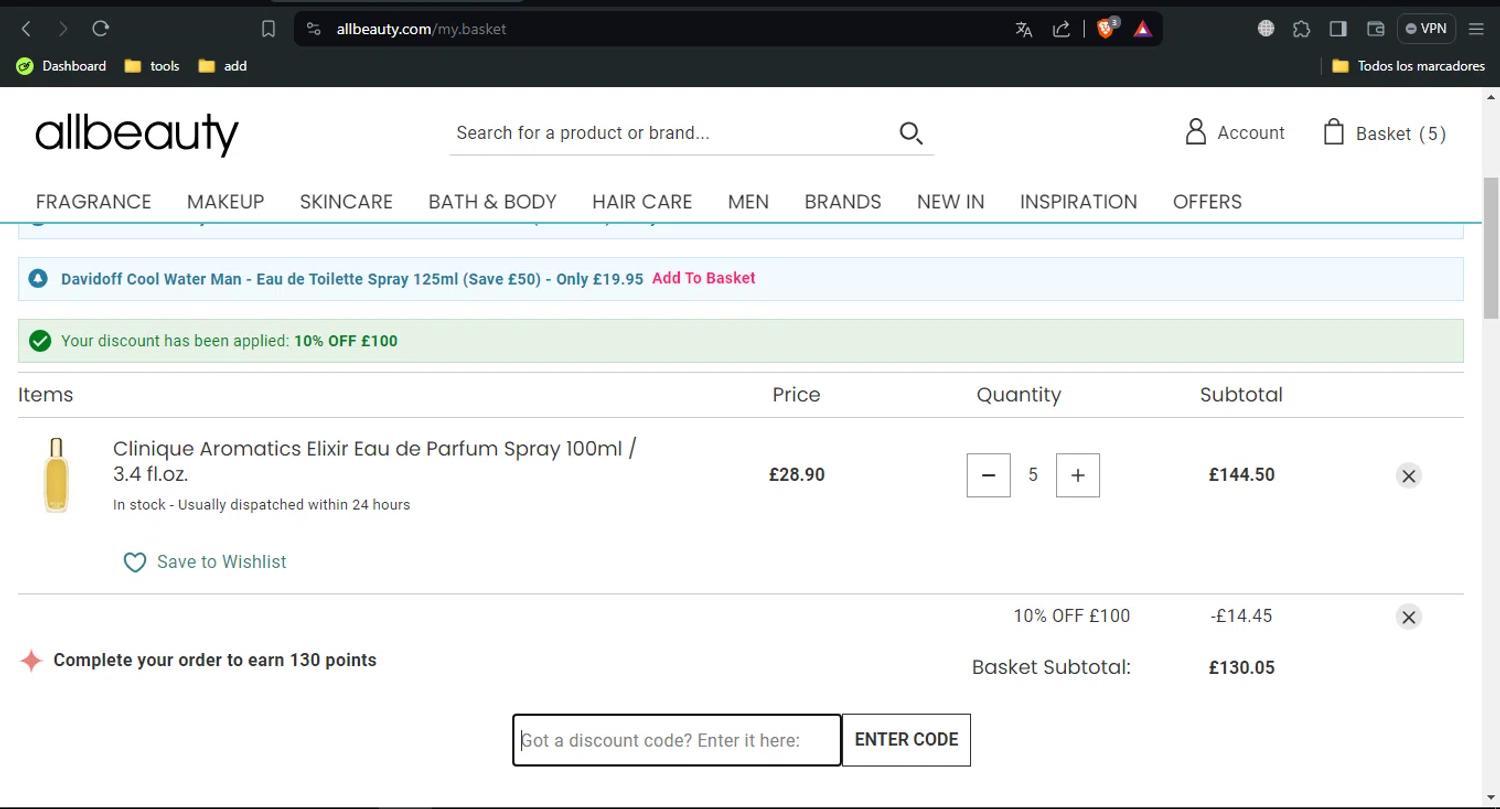
Task: Open the browser hamburger menu
Action: [x=1476, y=29]
